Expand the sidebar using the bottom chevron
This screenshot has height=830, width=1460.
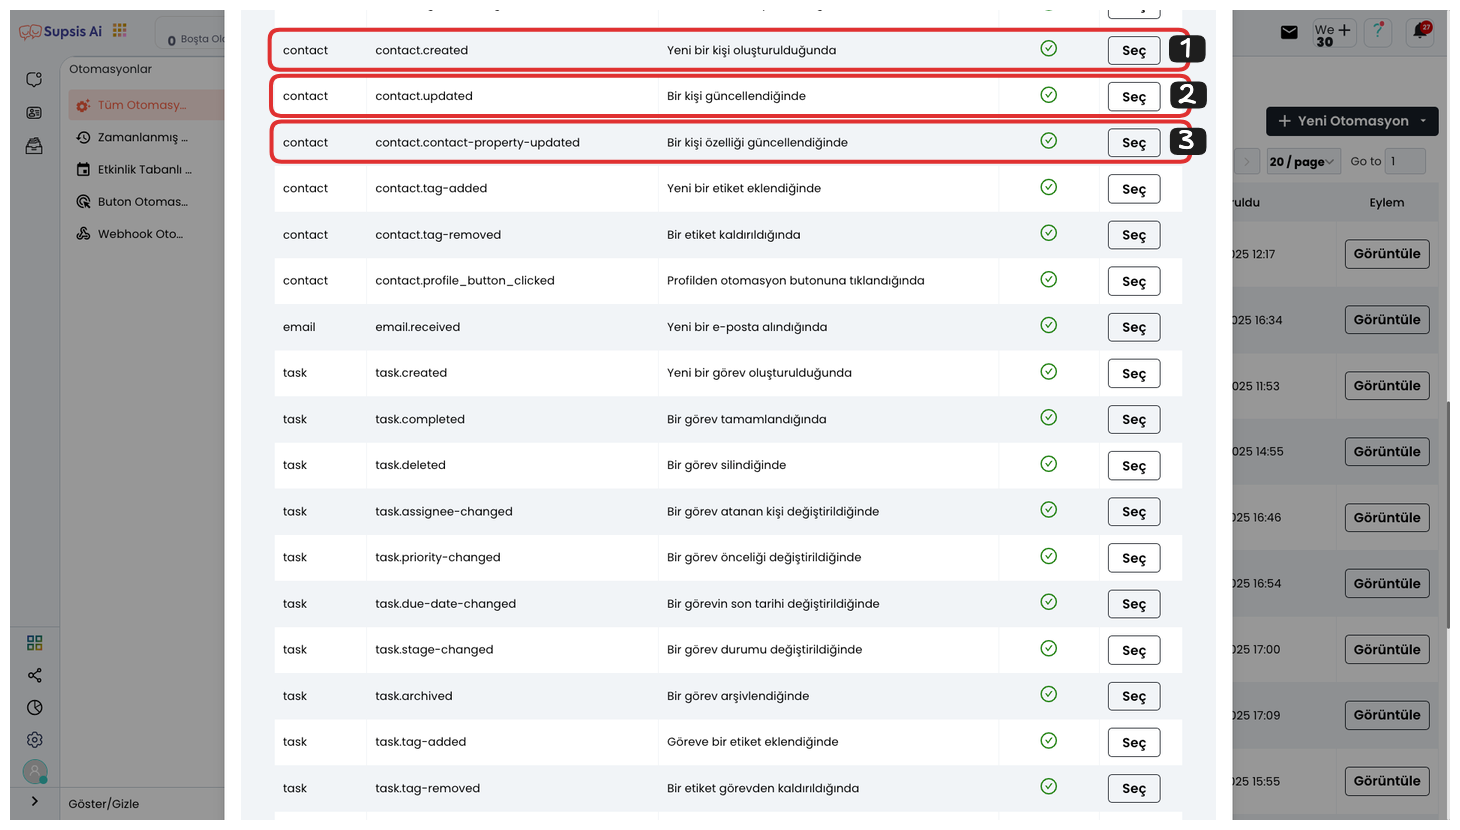(35, 802)
